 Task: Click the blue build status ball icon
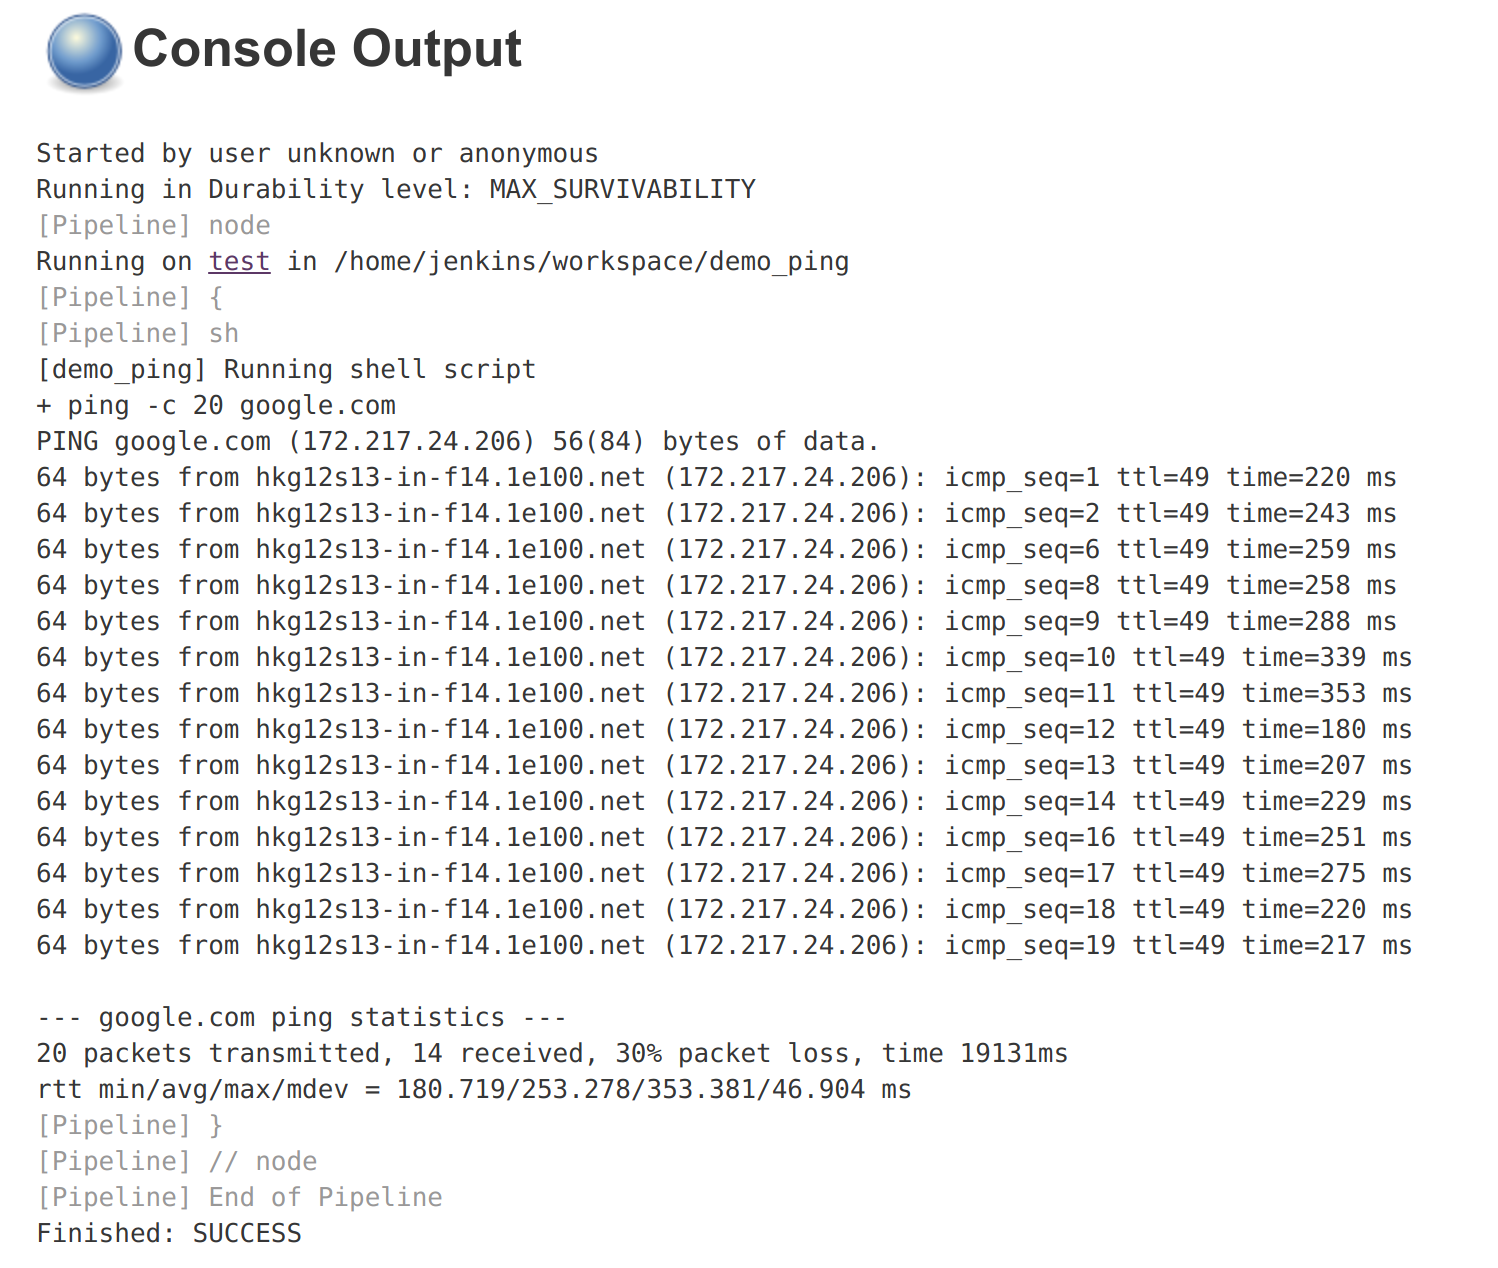(84, 52)
